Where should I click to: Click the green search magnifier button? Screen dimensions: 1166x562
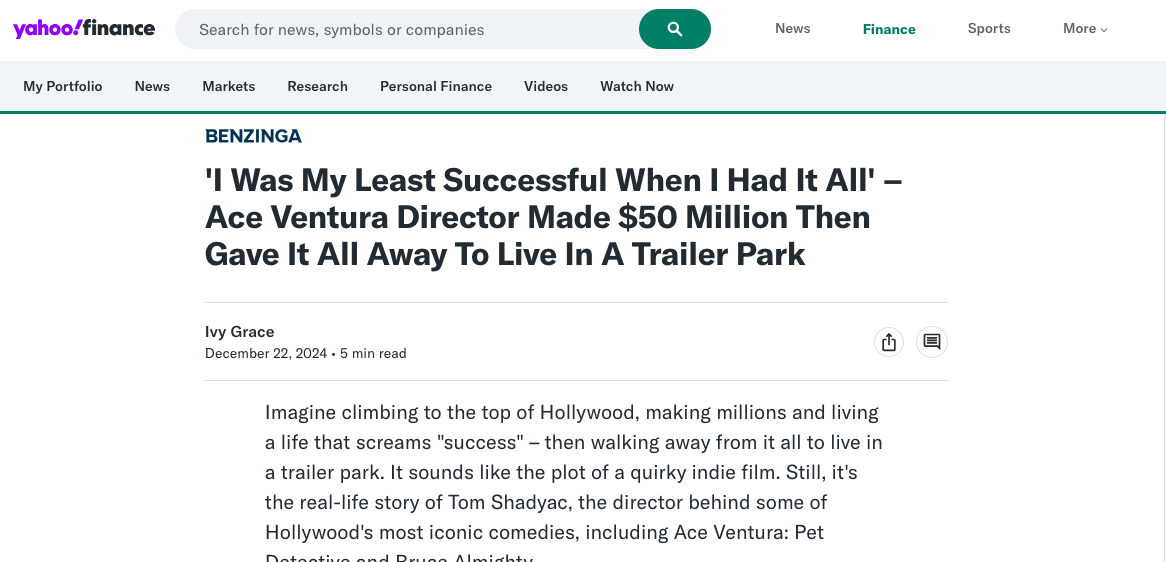(675, 29)
